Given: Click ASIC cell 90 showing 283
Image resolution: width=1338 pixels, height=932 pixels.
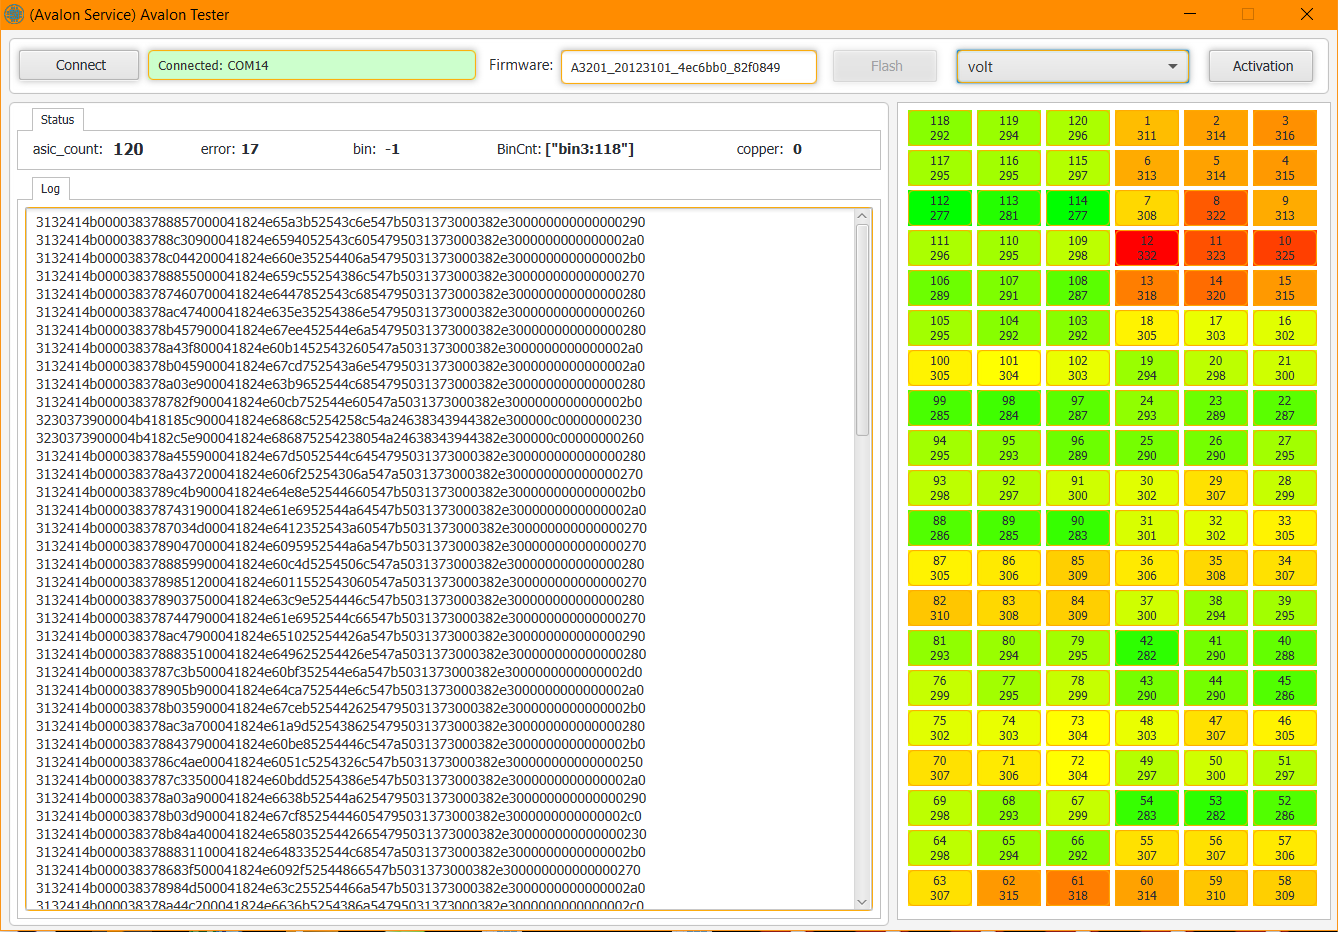Looking at the screenshot, I should (1078, 528).
